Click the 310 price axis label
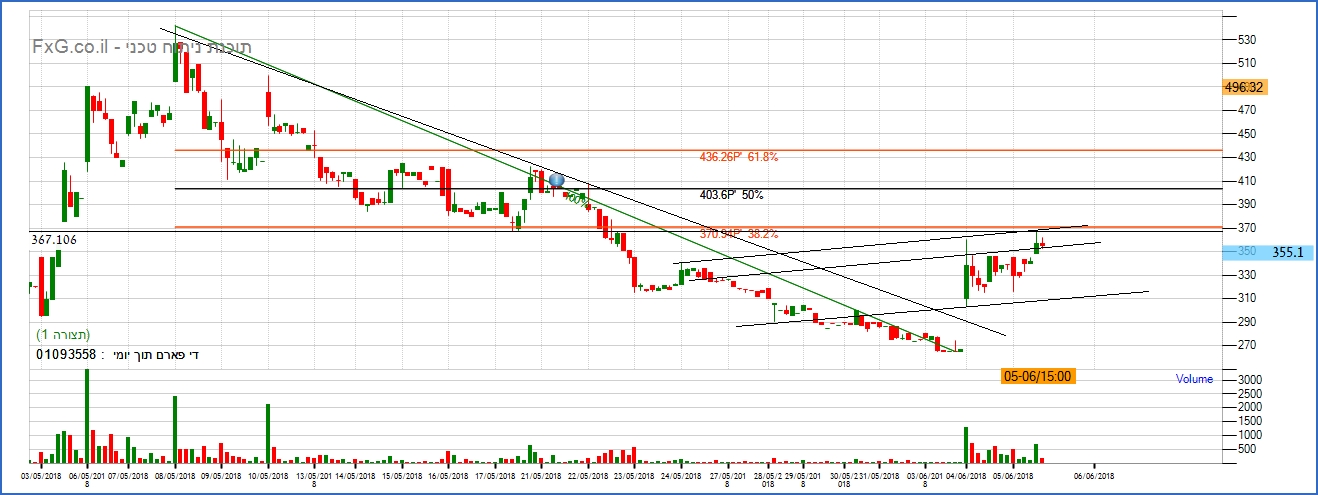The width and height of the screenshot is (1318, 495). click(x=1247, y=298)
